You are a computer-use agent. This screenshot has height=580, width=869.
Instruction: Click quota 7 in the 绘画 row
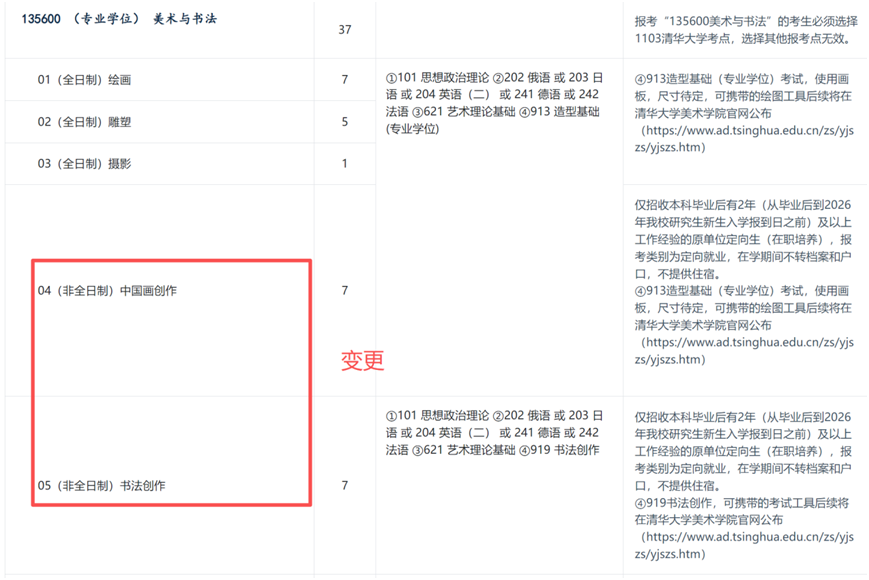point(345,80)
